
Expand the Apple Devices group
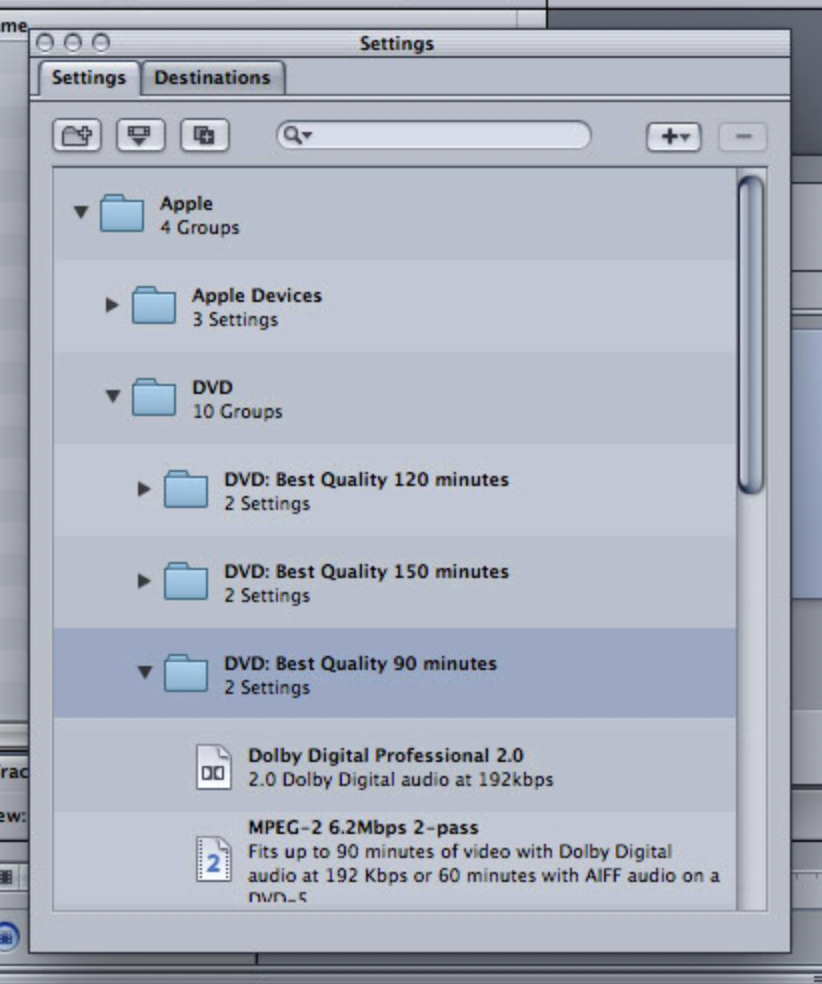click(112, 305)
